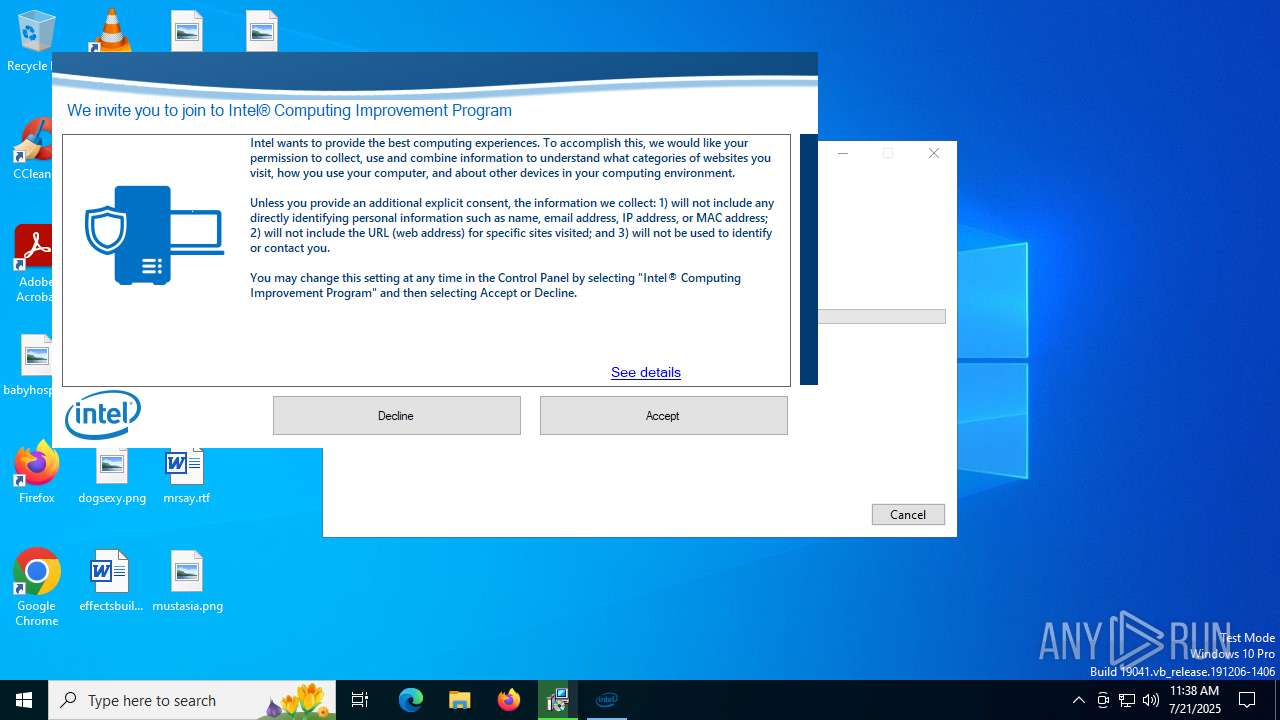
Task: Decline the Intel Computing Improvement Program
Action: click(x=396, y=415)
